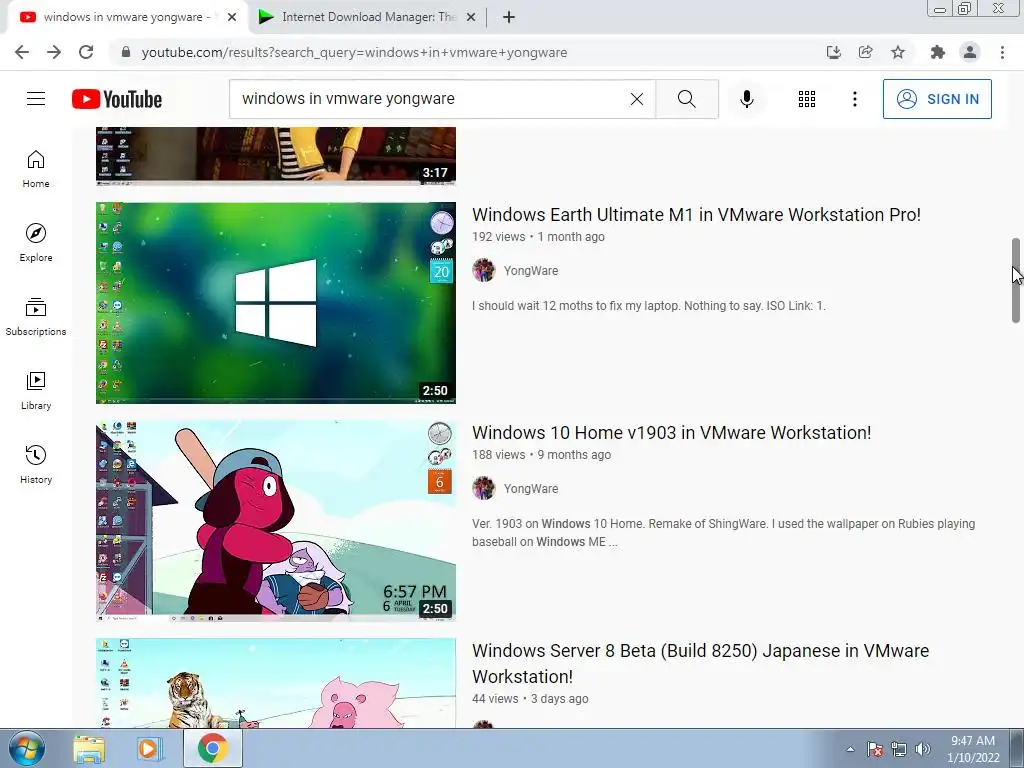The width and height of the screenshot is (1024, 768).
Task: Click the 'Ver. 1903 on Windows 10 Home' description
Action: coord(724,532)
